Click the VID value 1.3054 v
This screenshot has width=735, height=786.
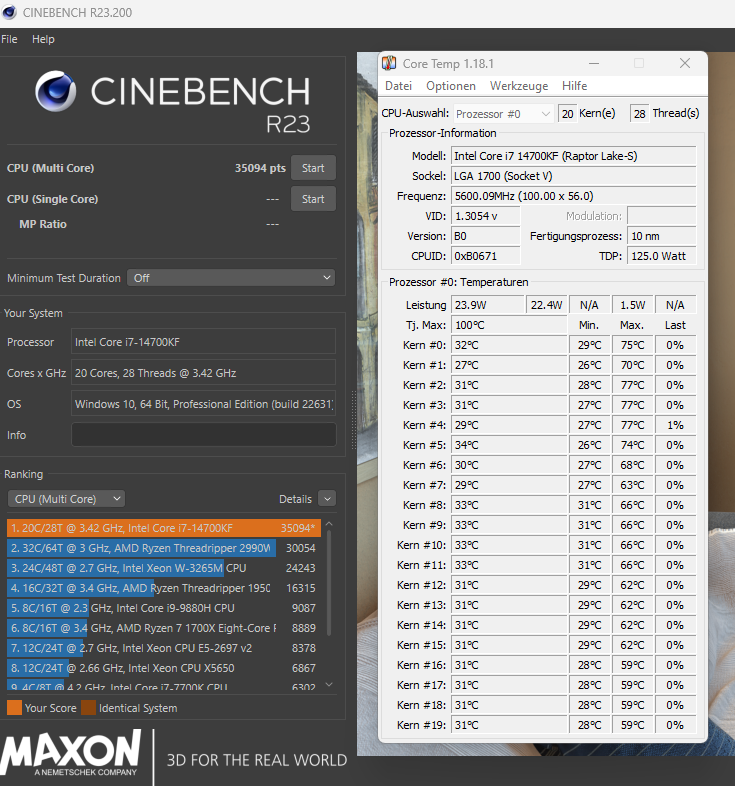tap(485, 216)
